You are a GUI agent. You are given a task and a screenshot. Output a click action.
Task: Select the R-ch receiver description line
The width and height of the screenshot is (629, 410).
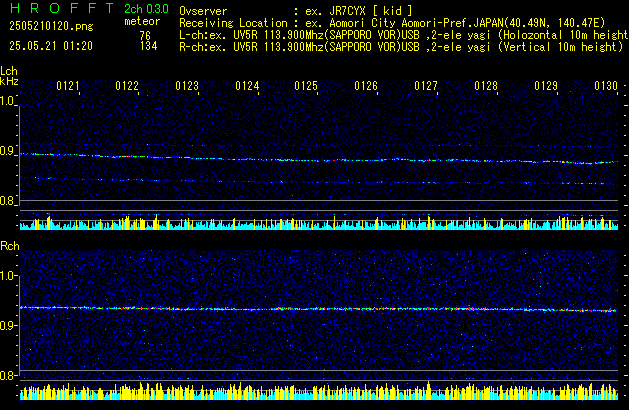coord(401,47)
